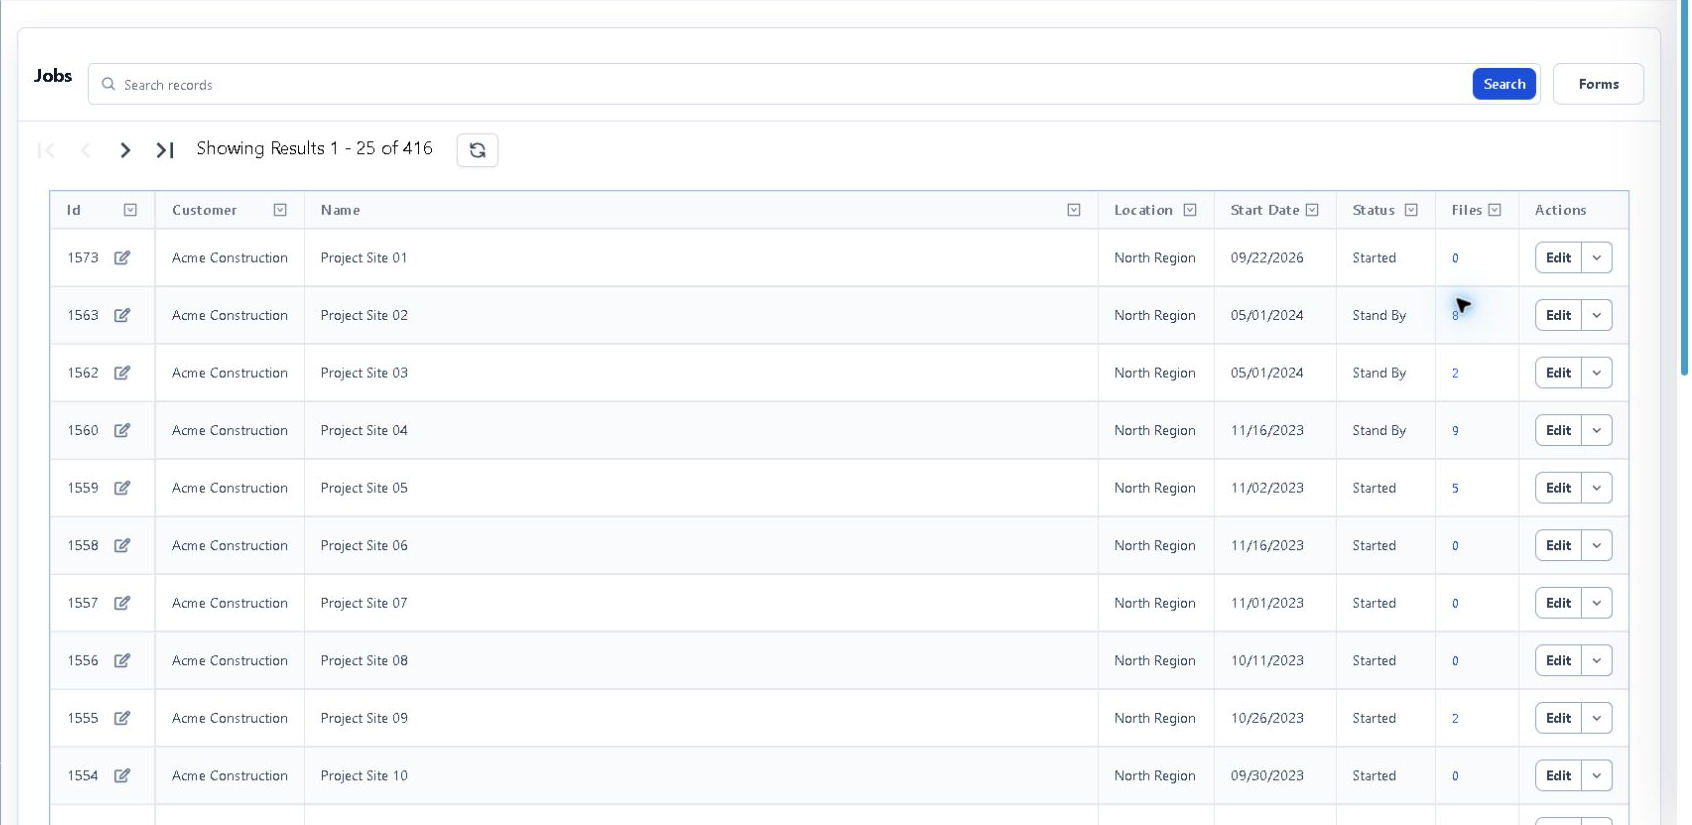Expand actions dropdown for Project Site 08
The height and width of the screenshot is (825, 1692).
click(1597, 660)
